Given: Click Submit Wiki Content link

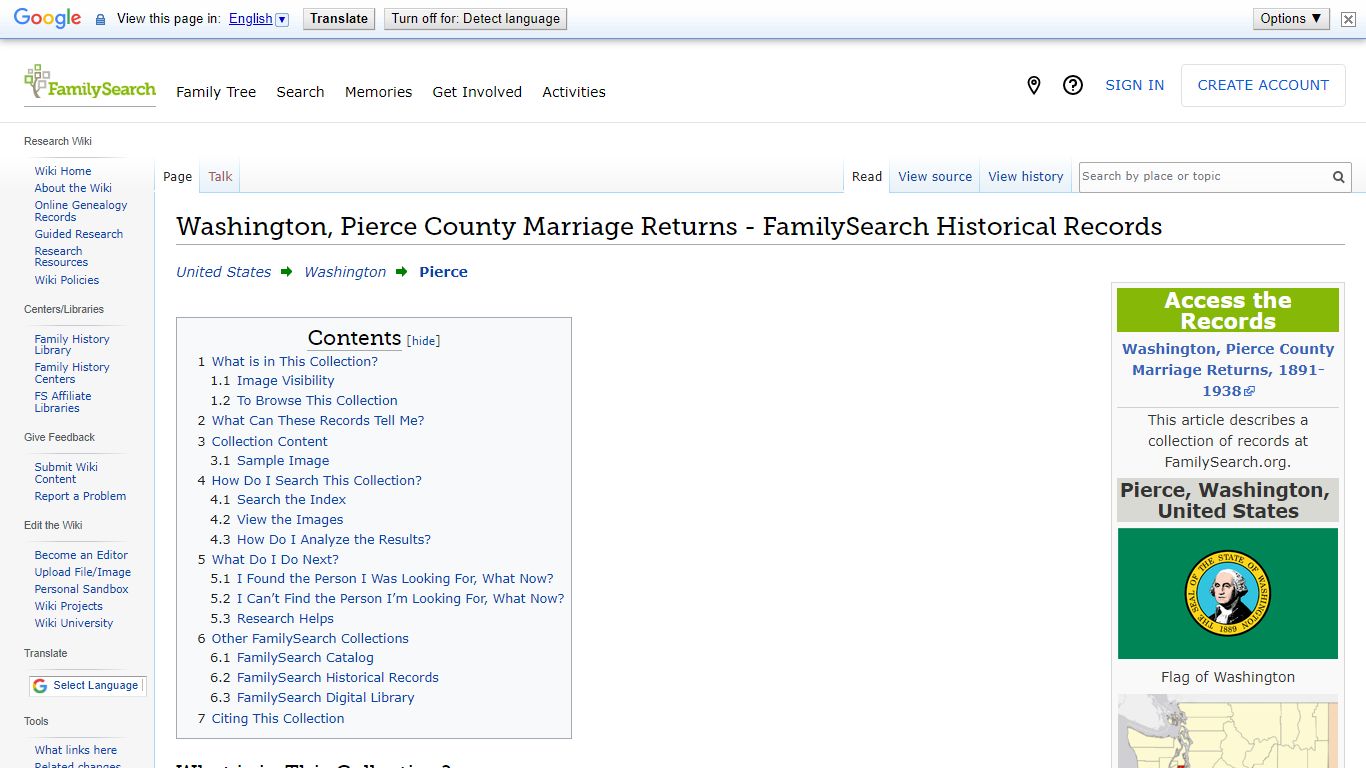Looking at the screenshot, I should [x=66, y=473].
